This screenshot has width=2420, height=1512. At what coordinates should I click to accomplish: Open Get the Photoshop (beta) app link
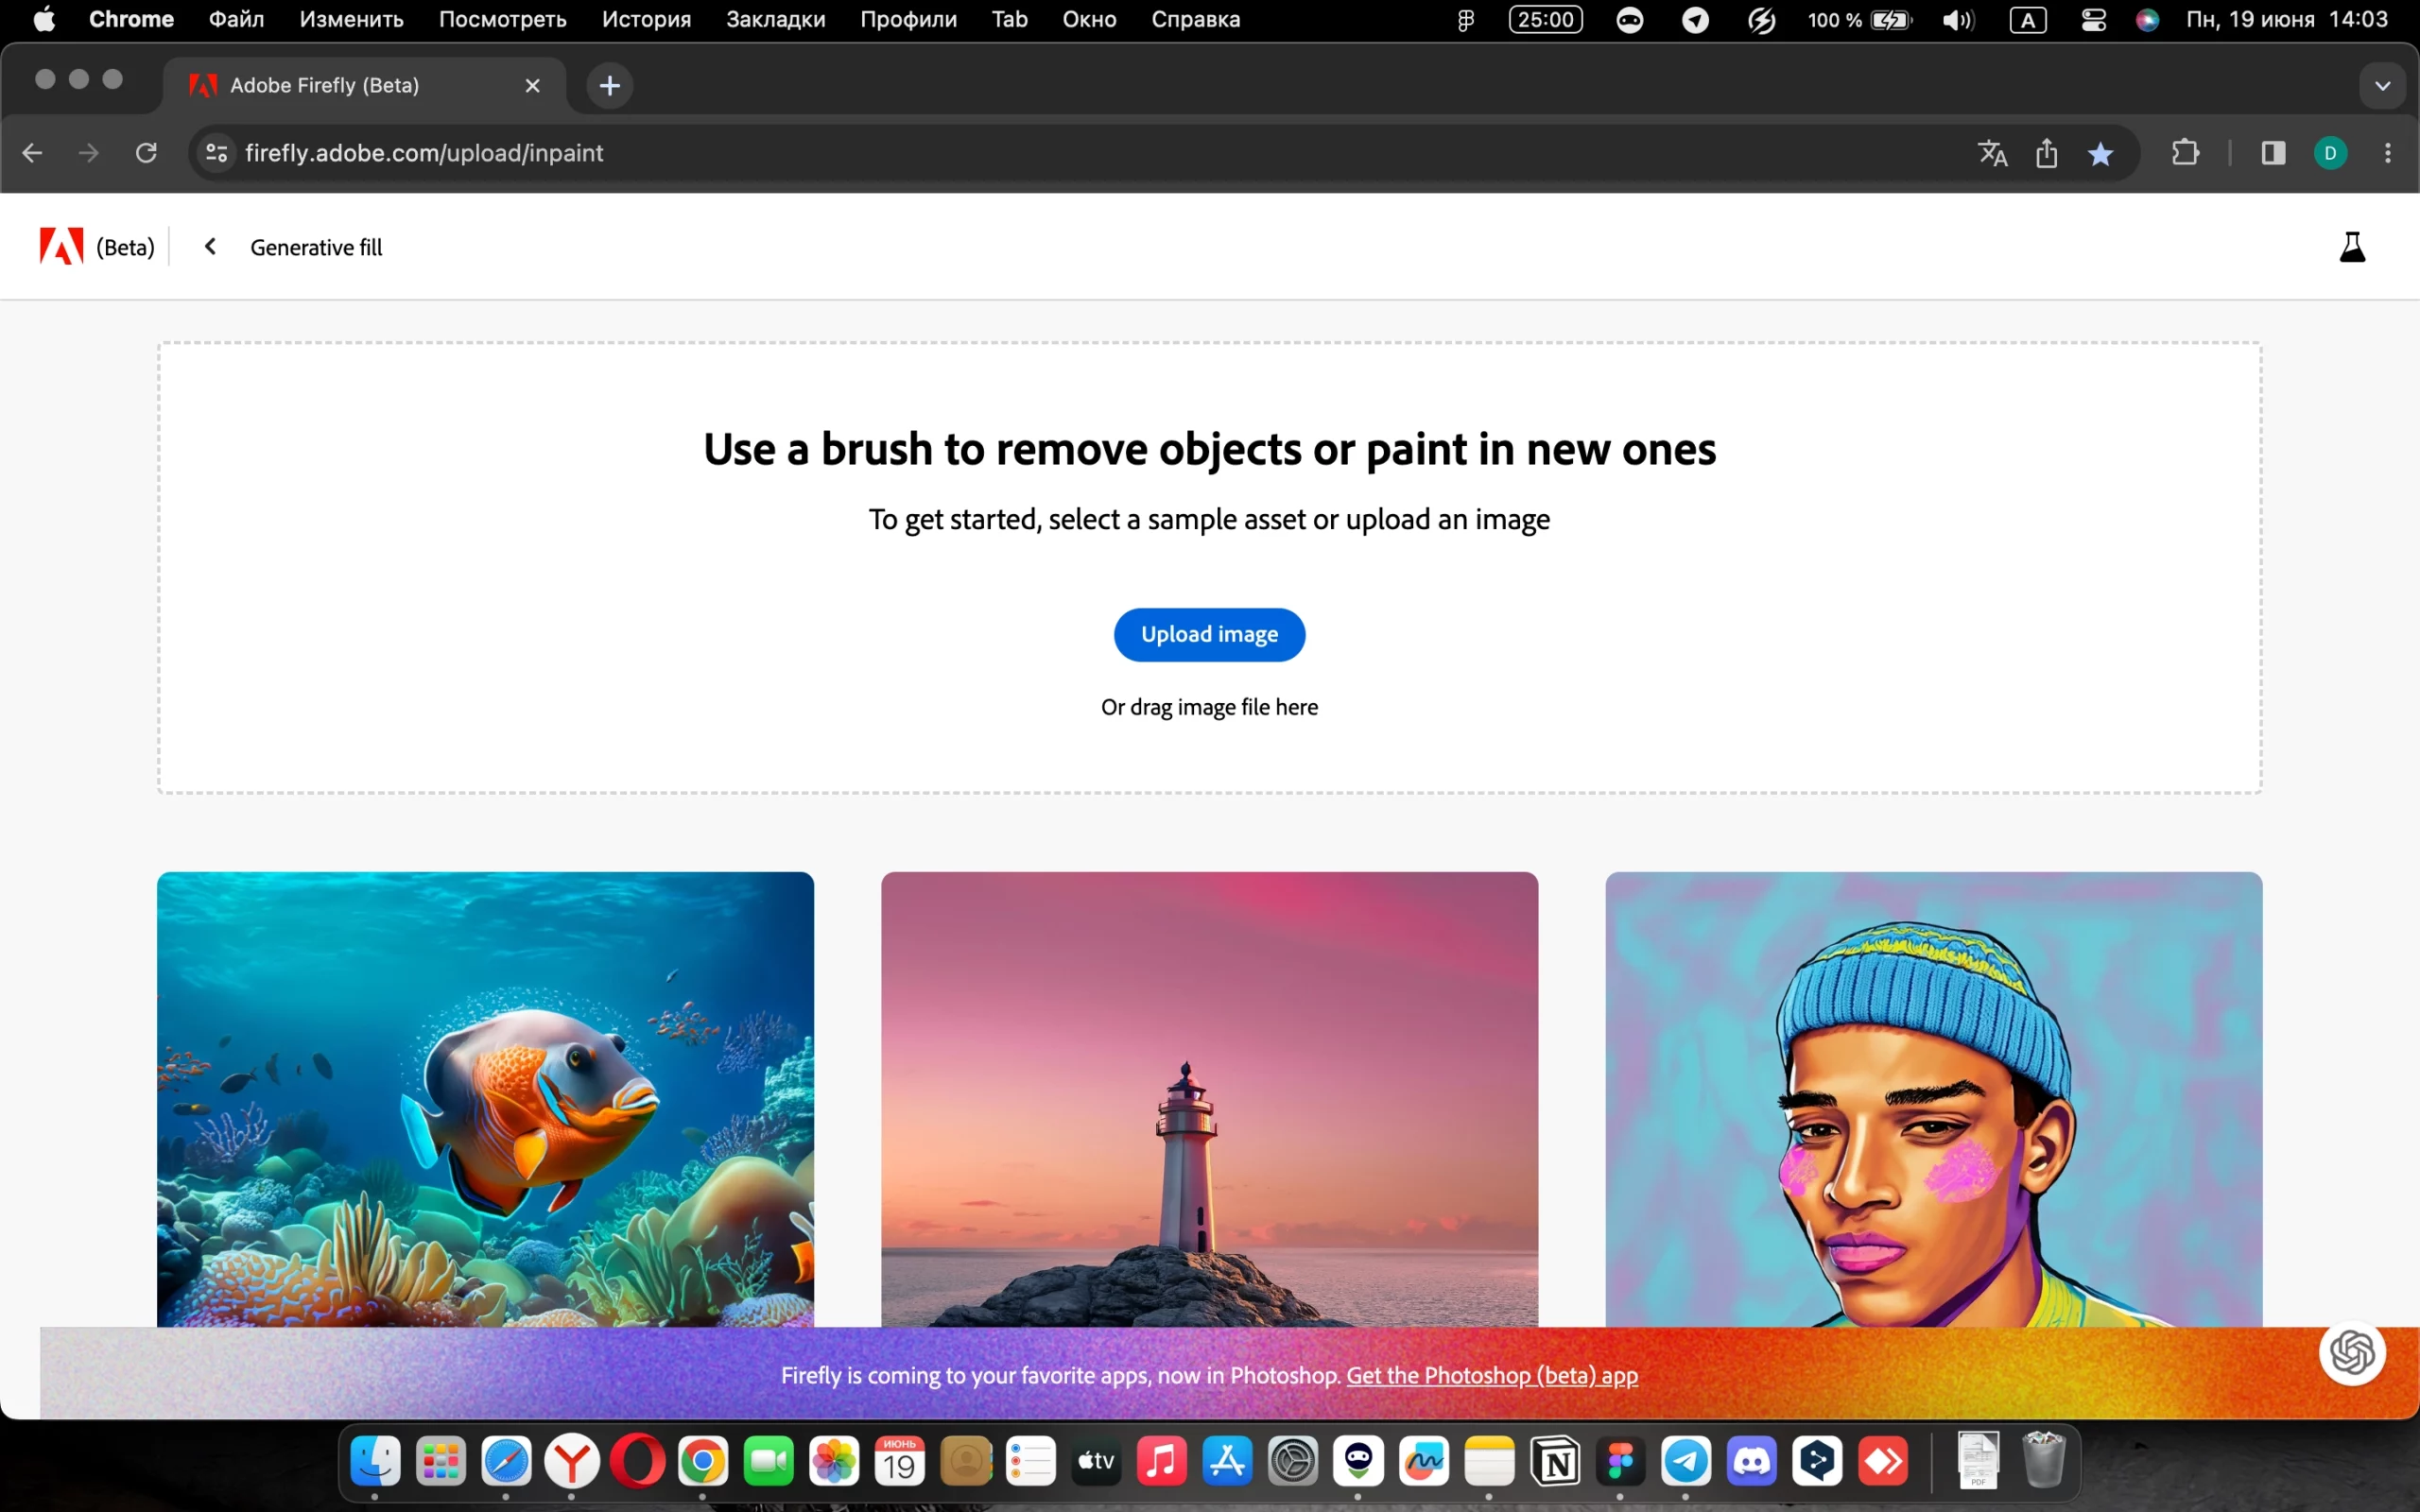click(1491, 1375)
